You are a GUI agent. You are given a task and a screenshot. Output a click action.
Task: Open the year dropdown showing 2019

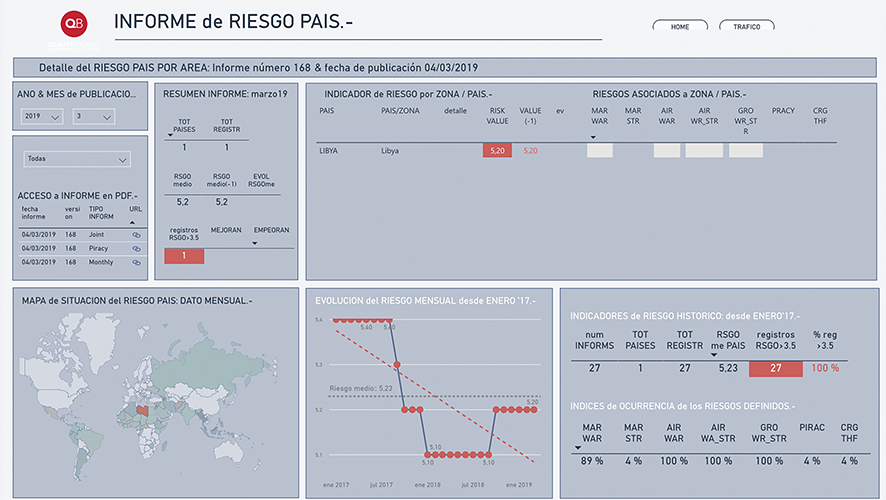point(42,116)
